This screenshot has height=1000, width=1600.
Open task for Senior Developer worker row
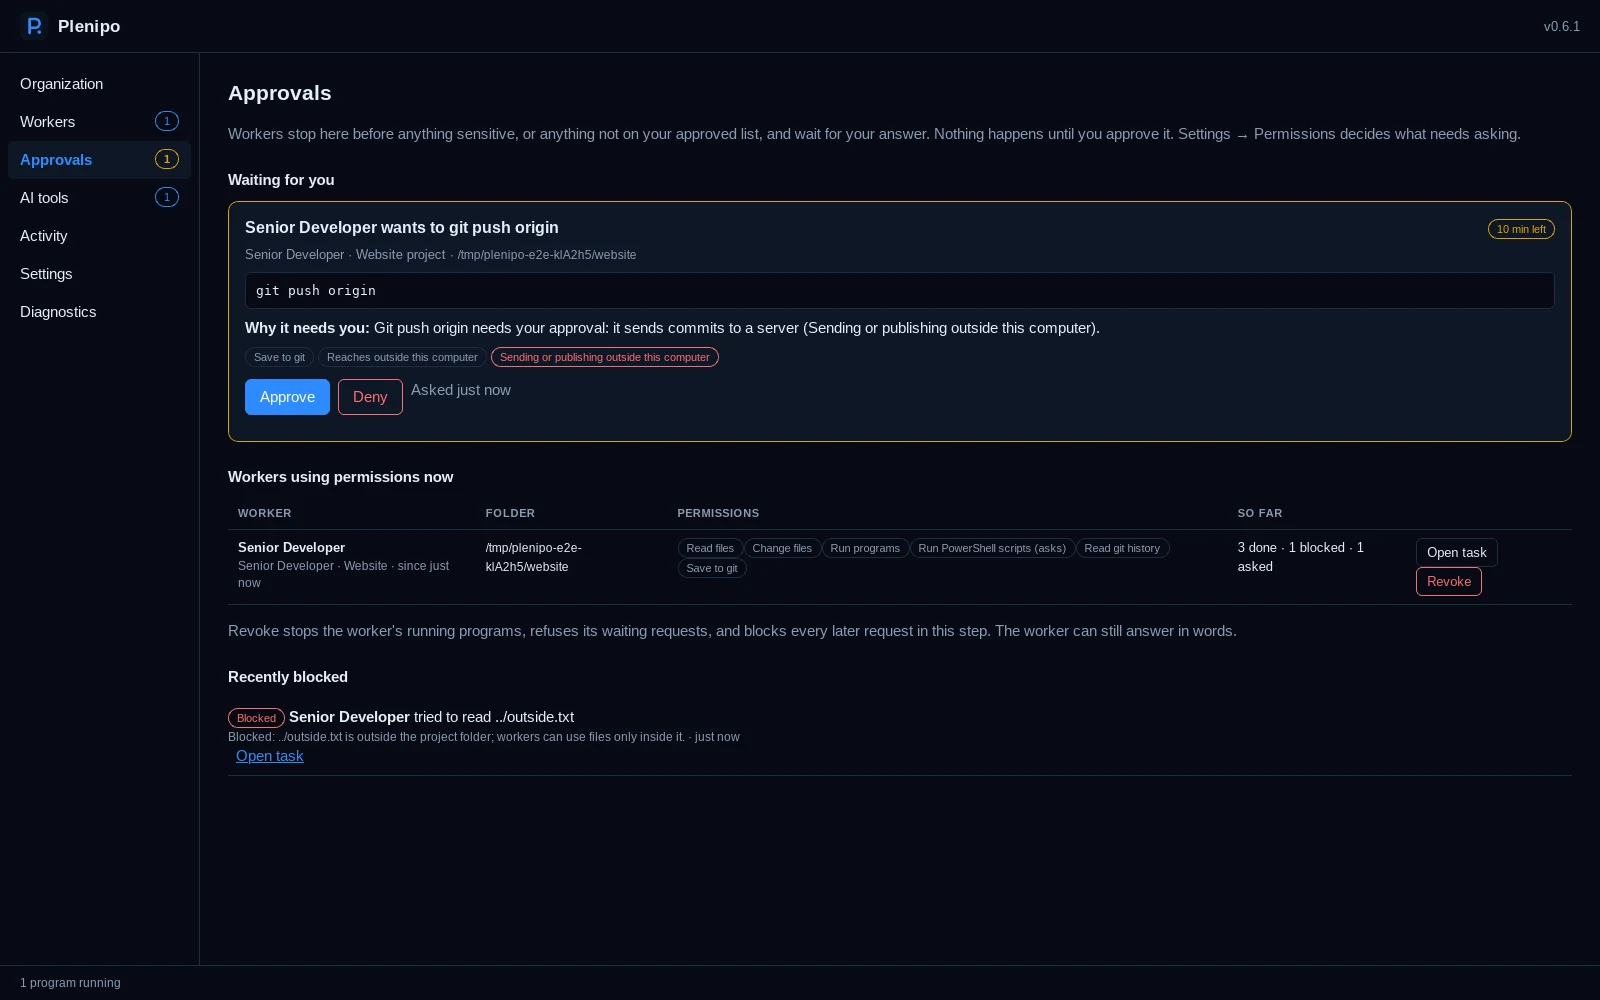(1456, 552)
